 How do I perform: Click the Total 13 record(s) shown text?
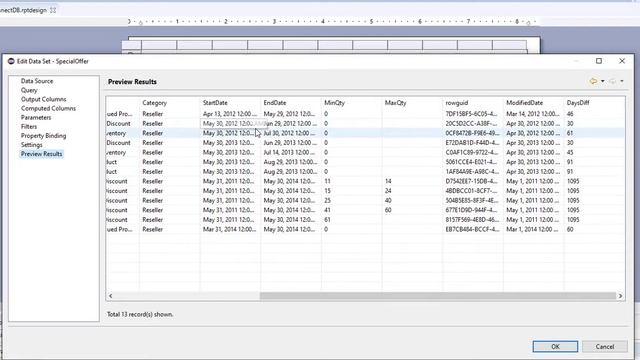coord(140,314)
